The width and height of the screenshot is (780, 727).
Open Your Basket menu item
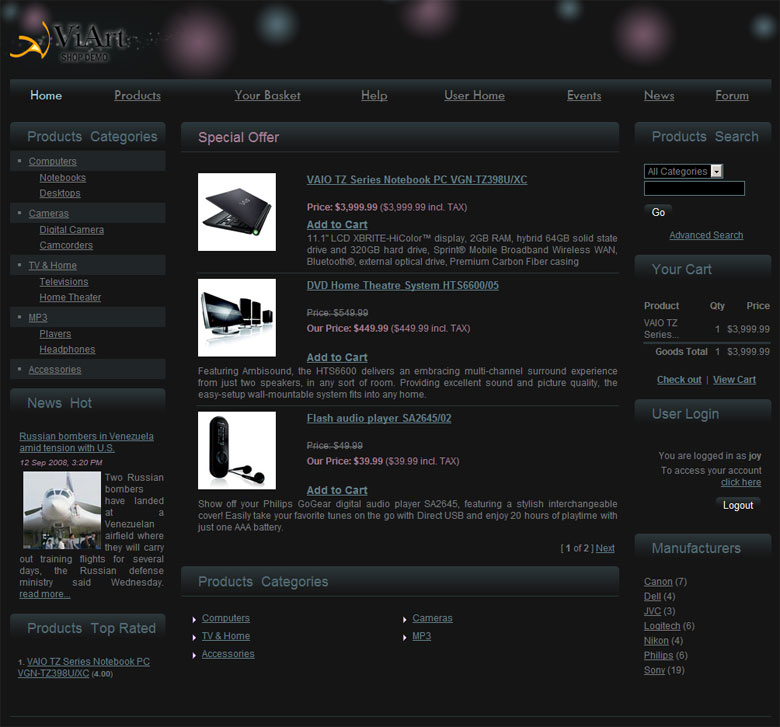coord(267,95)
